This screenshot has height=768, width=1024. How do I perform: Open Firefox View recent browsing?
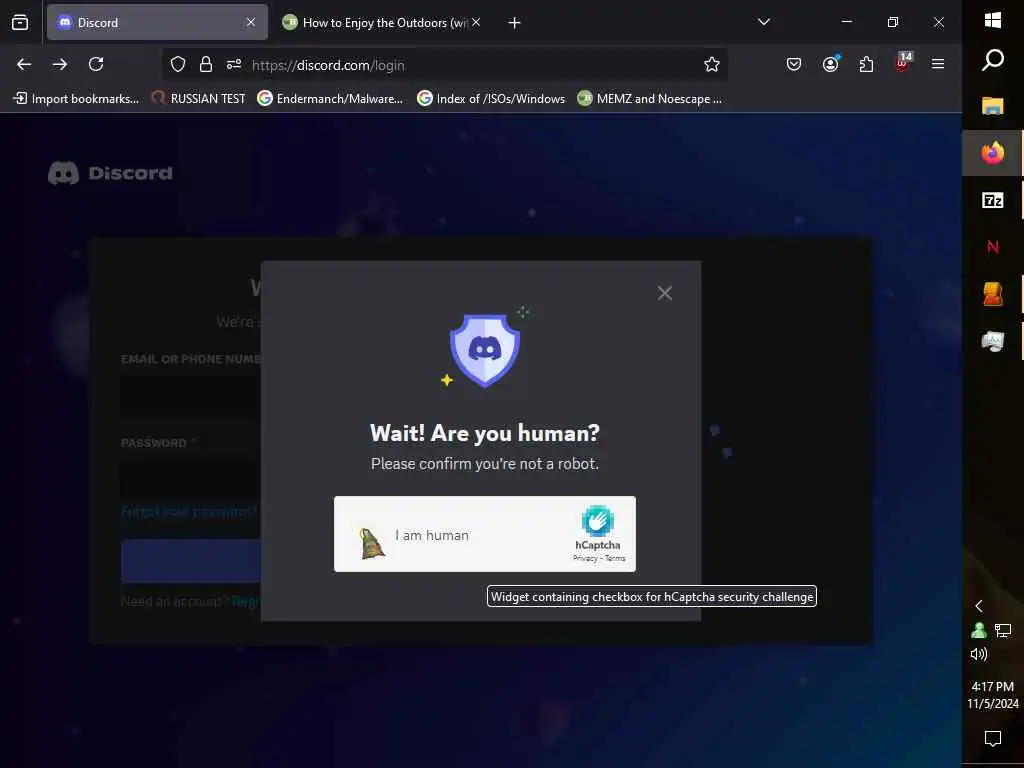[x=20, y=23]
